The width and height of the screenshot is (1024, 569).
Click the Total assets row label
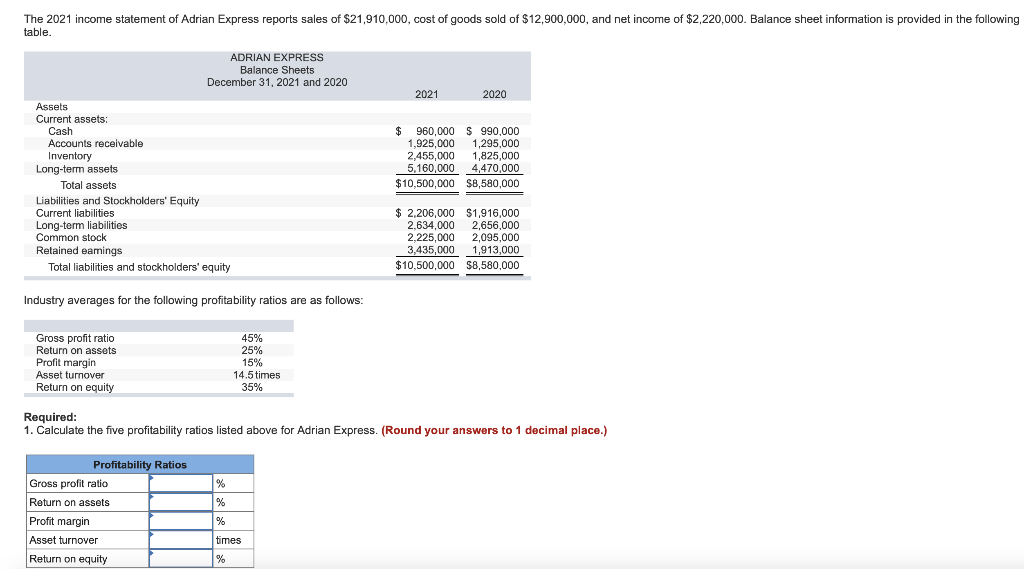[88, 186]
